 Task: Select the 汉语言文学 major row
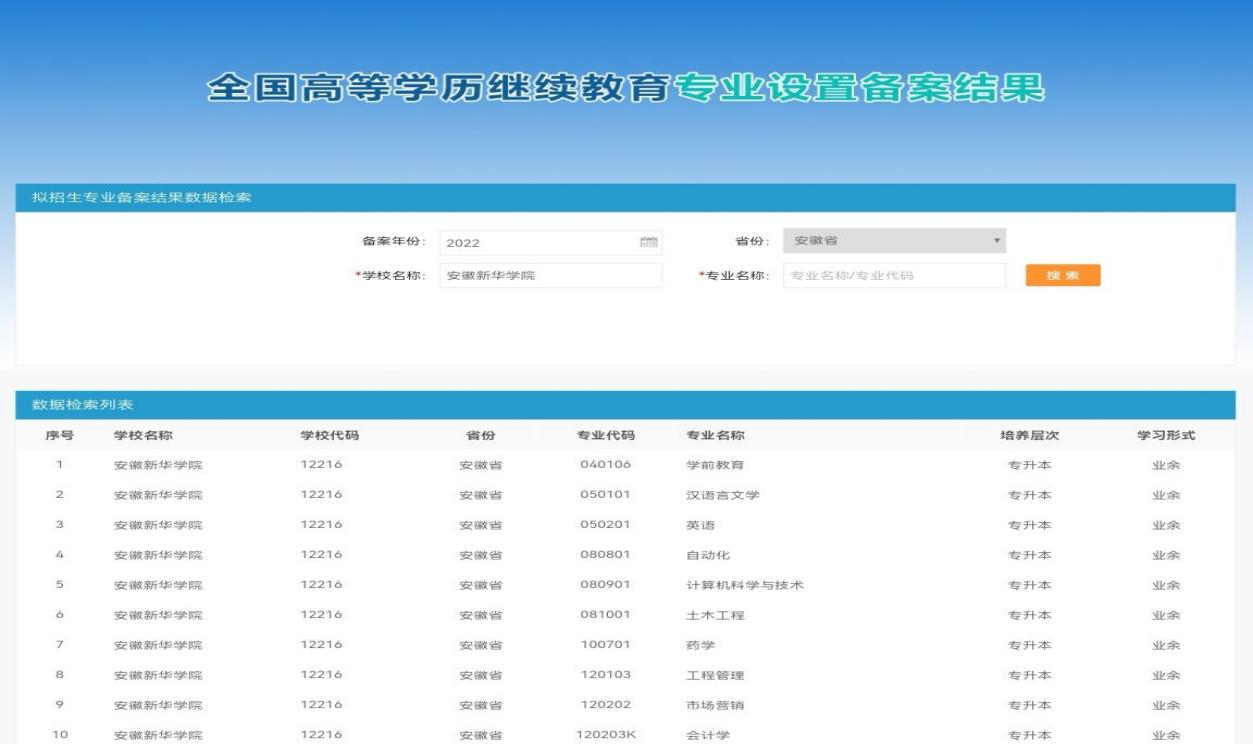[x=722, y=495]
